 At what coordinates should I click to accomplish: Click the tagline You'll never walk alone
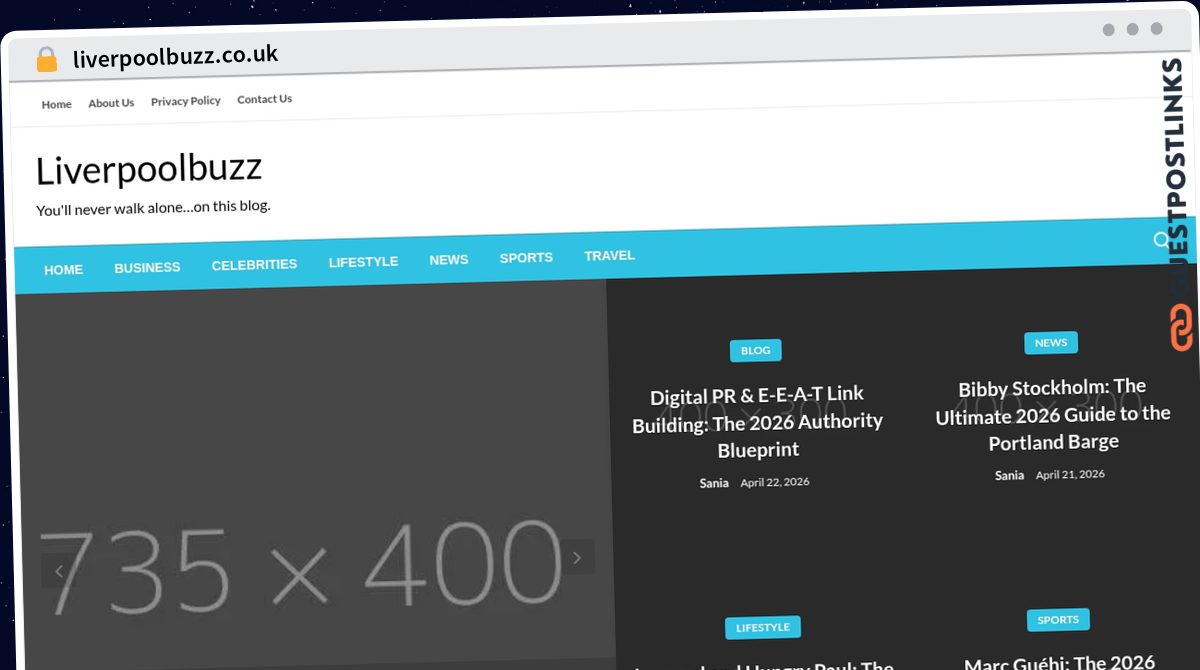point(153,208)
